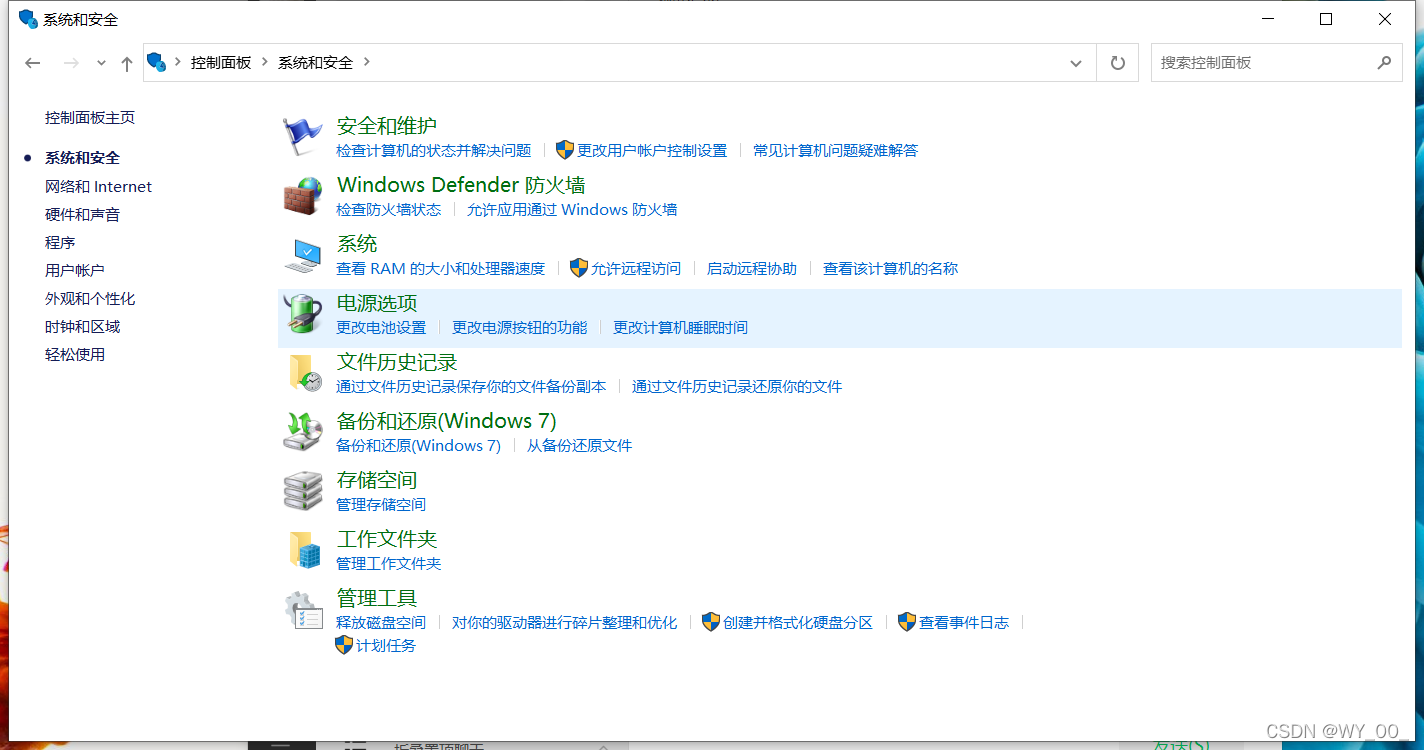Open the Windows Defender 防火墙 heading
Image resolution: width=1424 pixels, height=750 pixels.
[461, 185]
